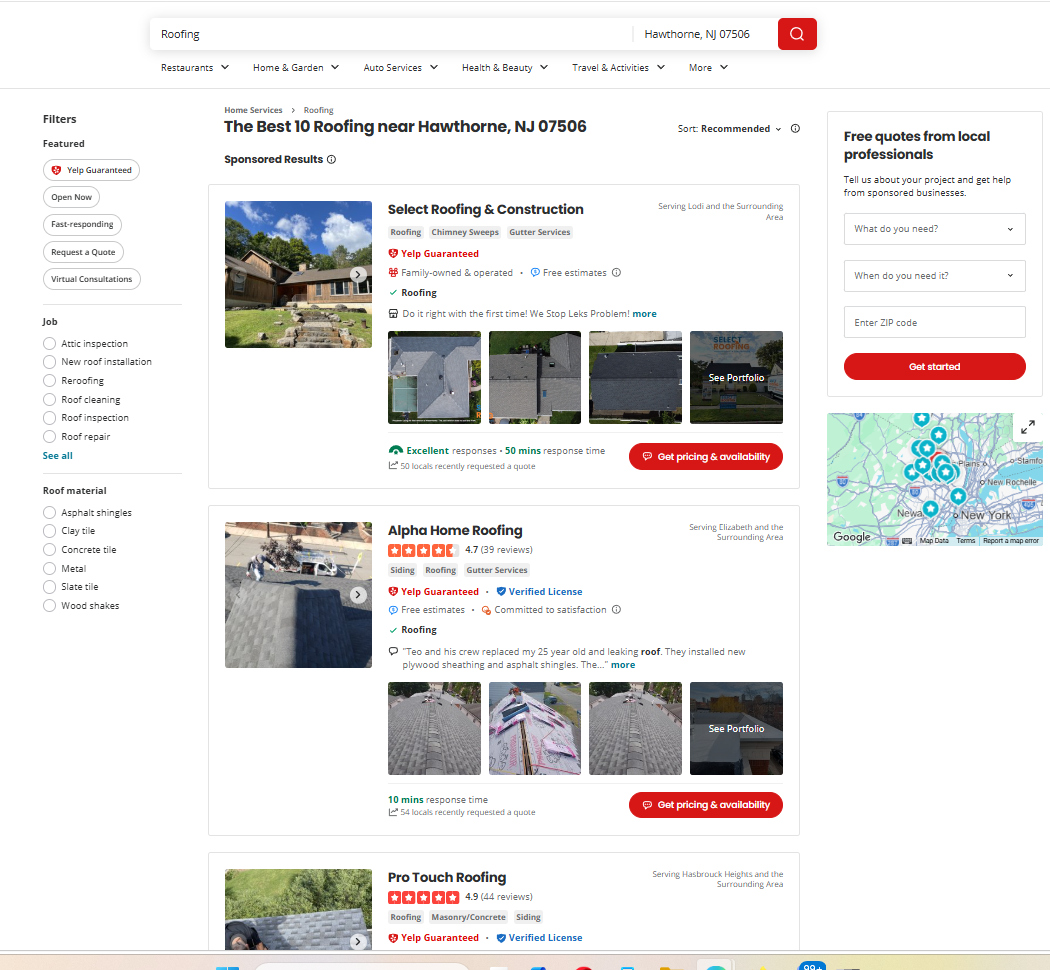
Task: Click the red search magnifier button
Action: (x=797, y=34)
